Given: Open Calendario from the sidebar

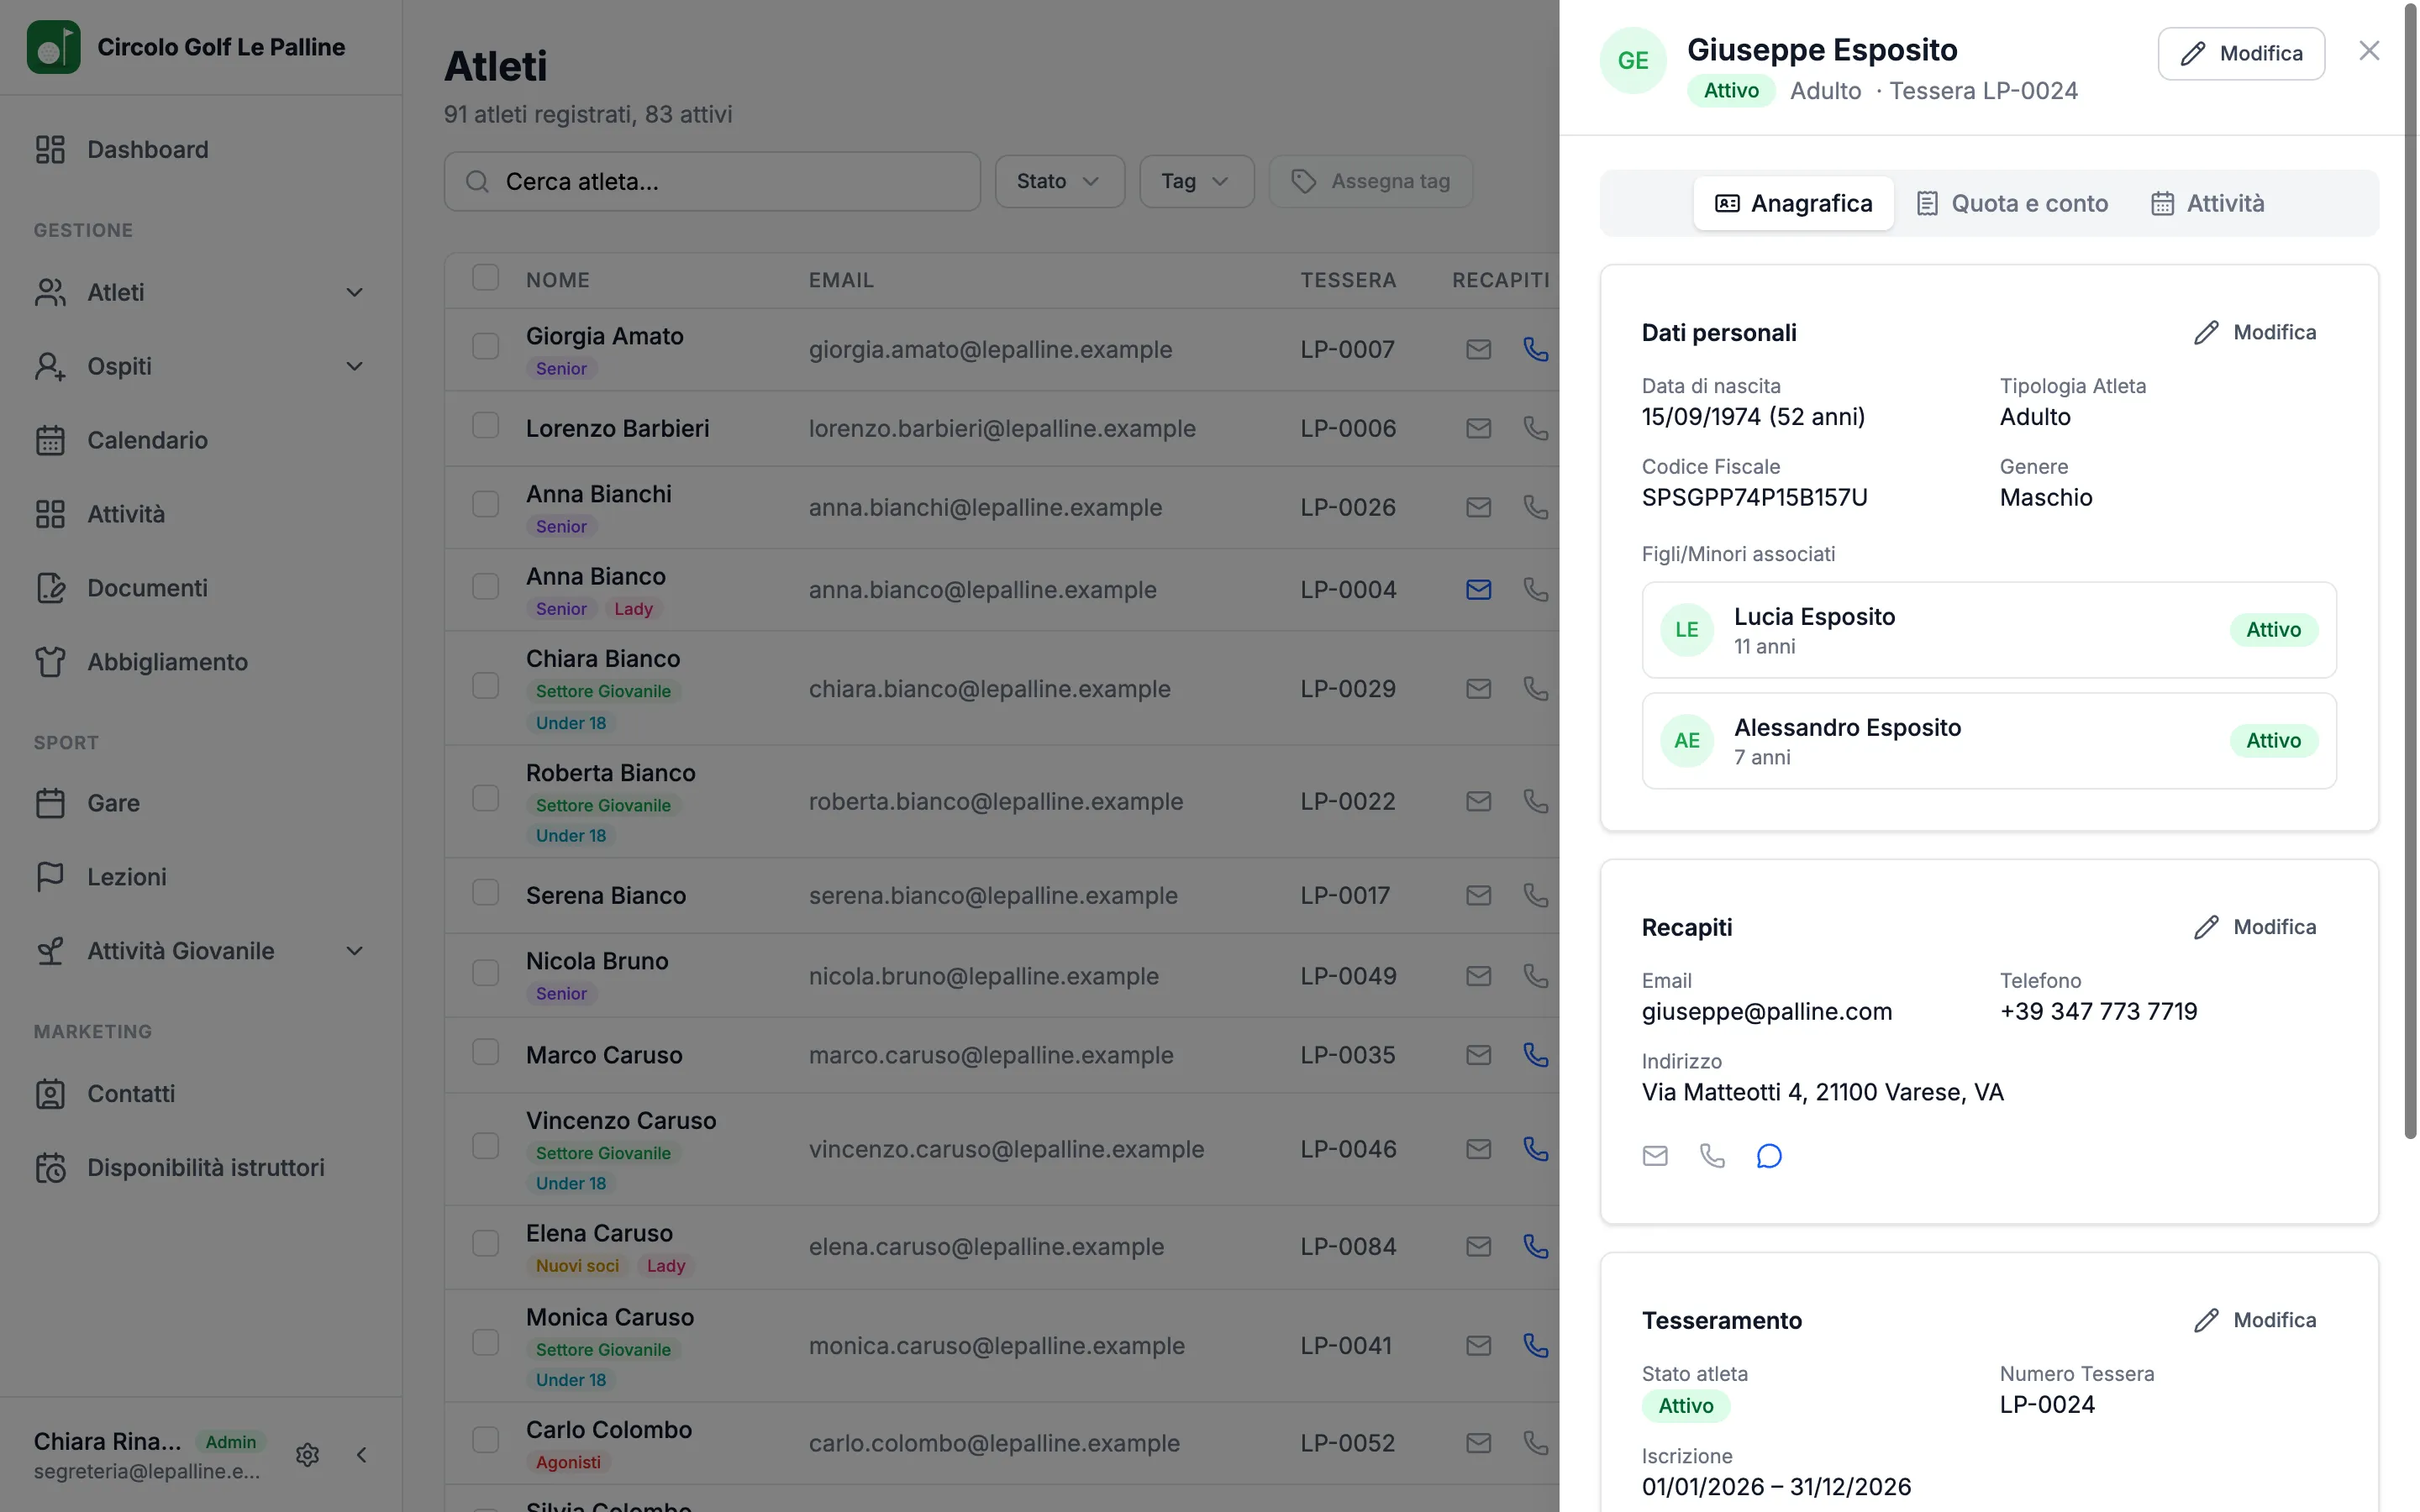Looking at the screenshot, I should [201, 440].
